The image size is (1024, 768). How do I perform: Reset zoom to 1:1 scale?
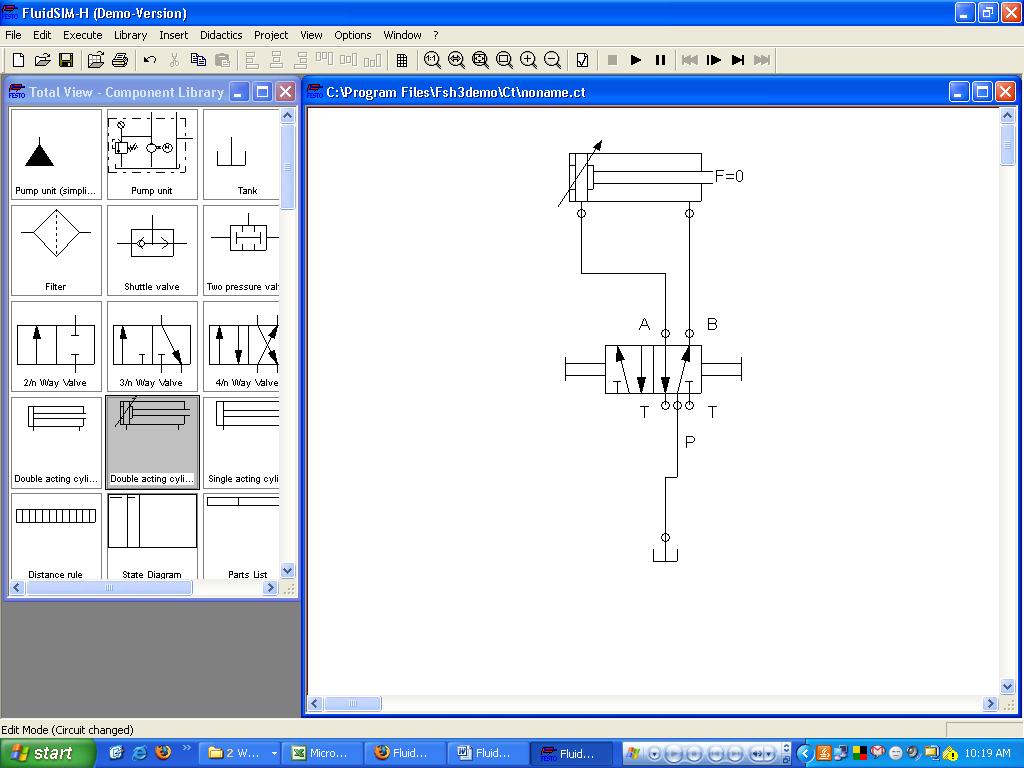pos(432,60)
